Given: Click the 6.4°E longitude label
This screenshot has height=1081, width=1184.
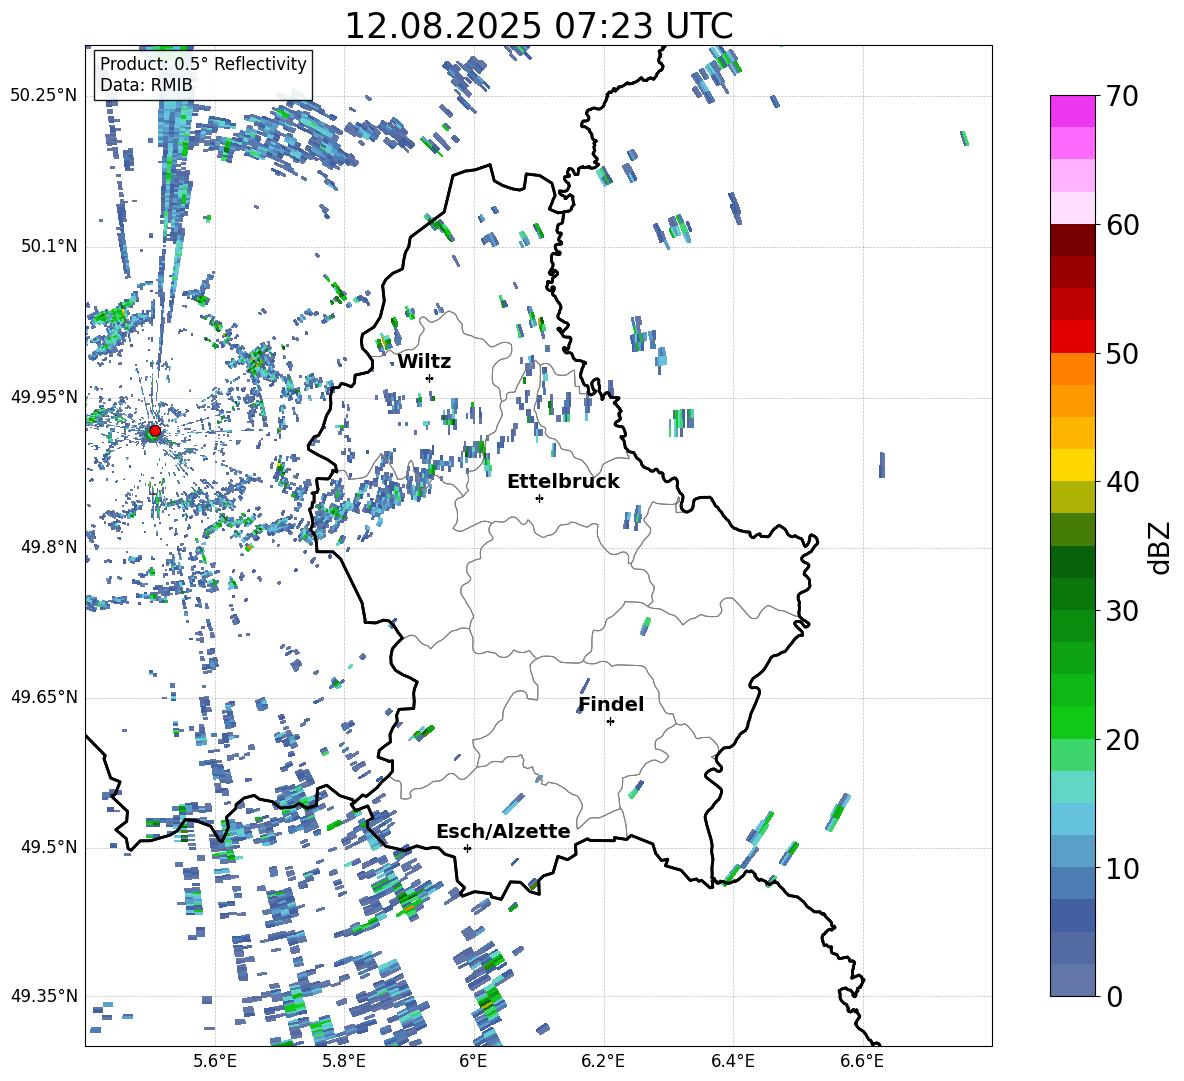Looking at the screenshot, I should click(x=732, y=1061).
